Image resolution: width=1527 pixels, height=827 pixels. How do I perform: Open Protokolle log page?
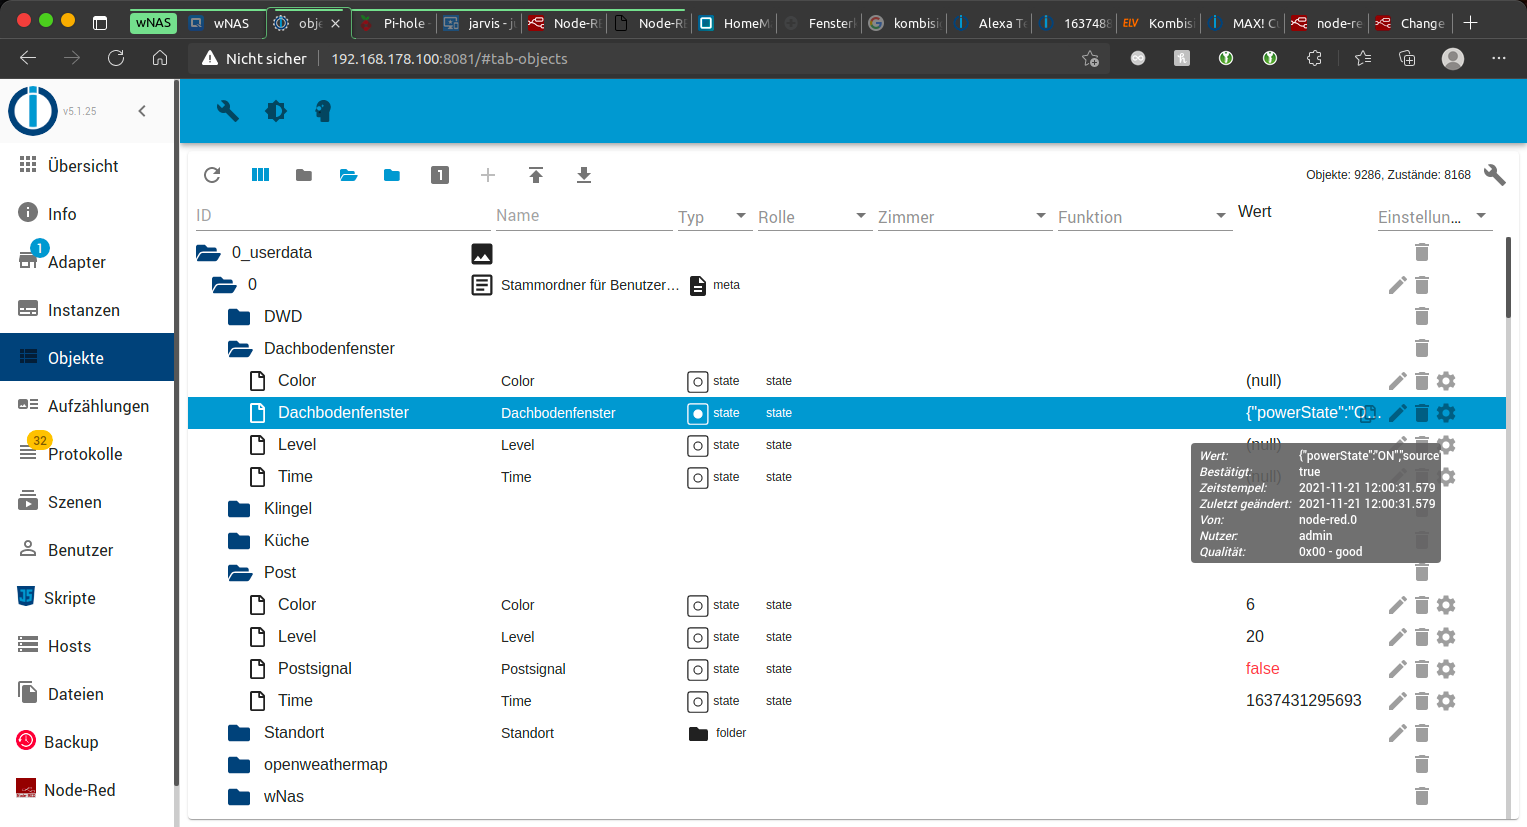point(87,454)
